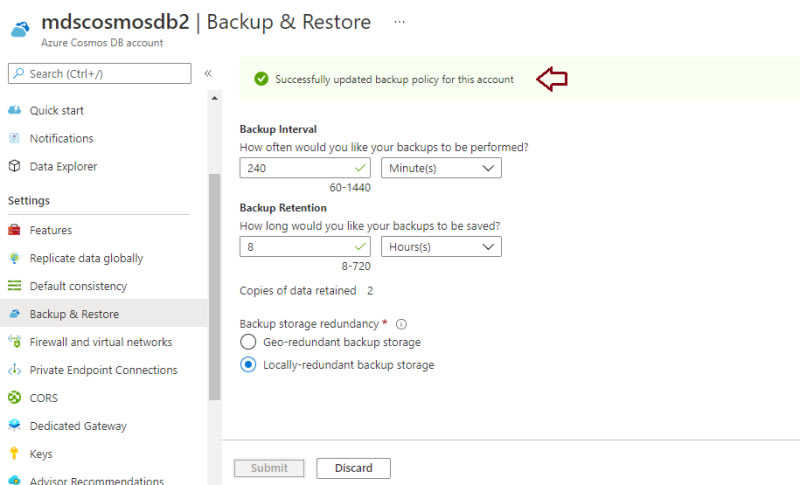This screenshot has width=800, height=485.
Task: Click the sidebar search box
Action: click(99, 73)
